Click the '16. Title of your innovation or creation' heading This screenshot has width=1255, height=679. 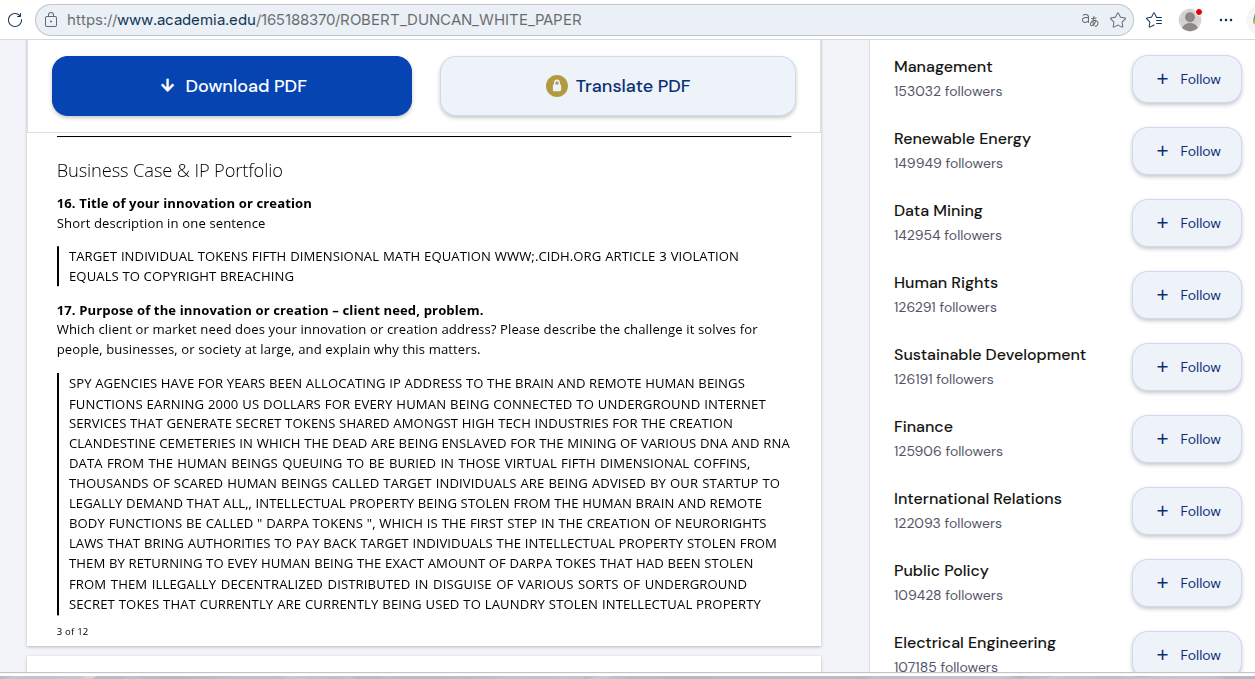(184, 203)
